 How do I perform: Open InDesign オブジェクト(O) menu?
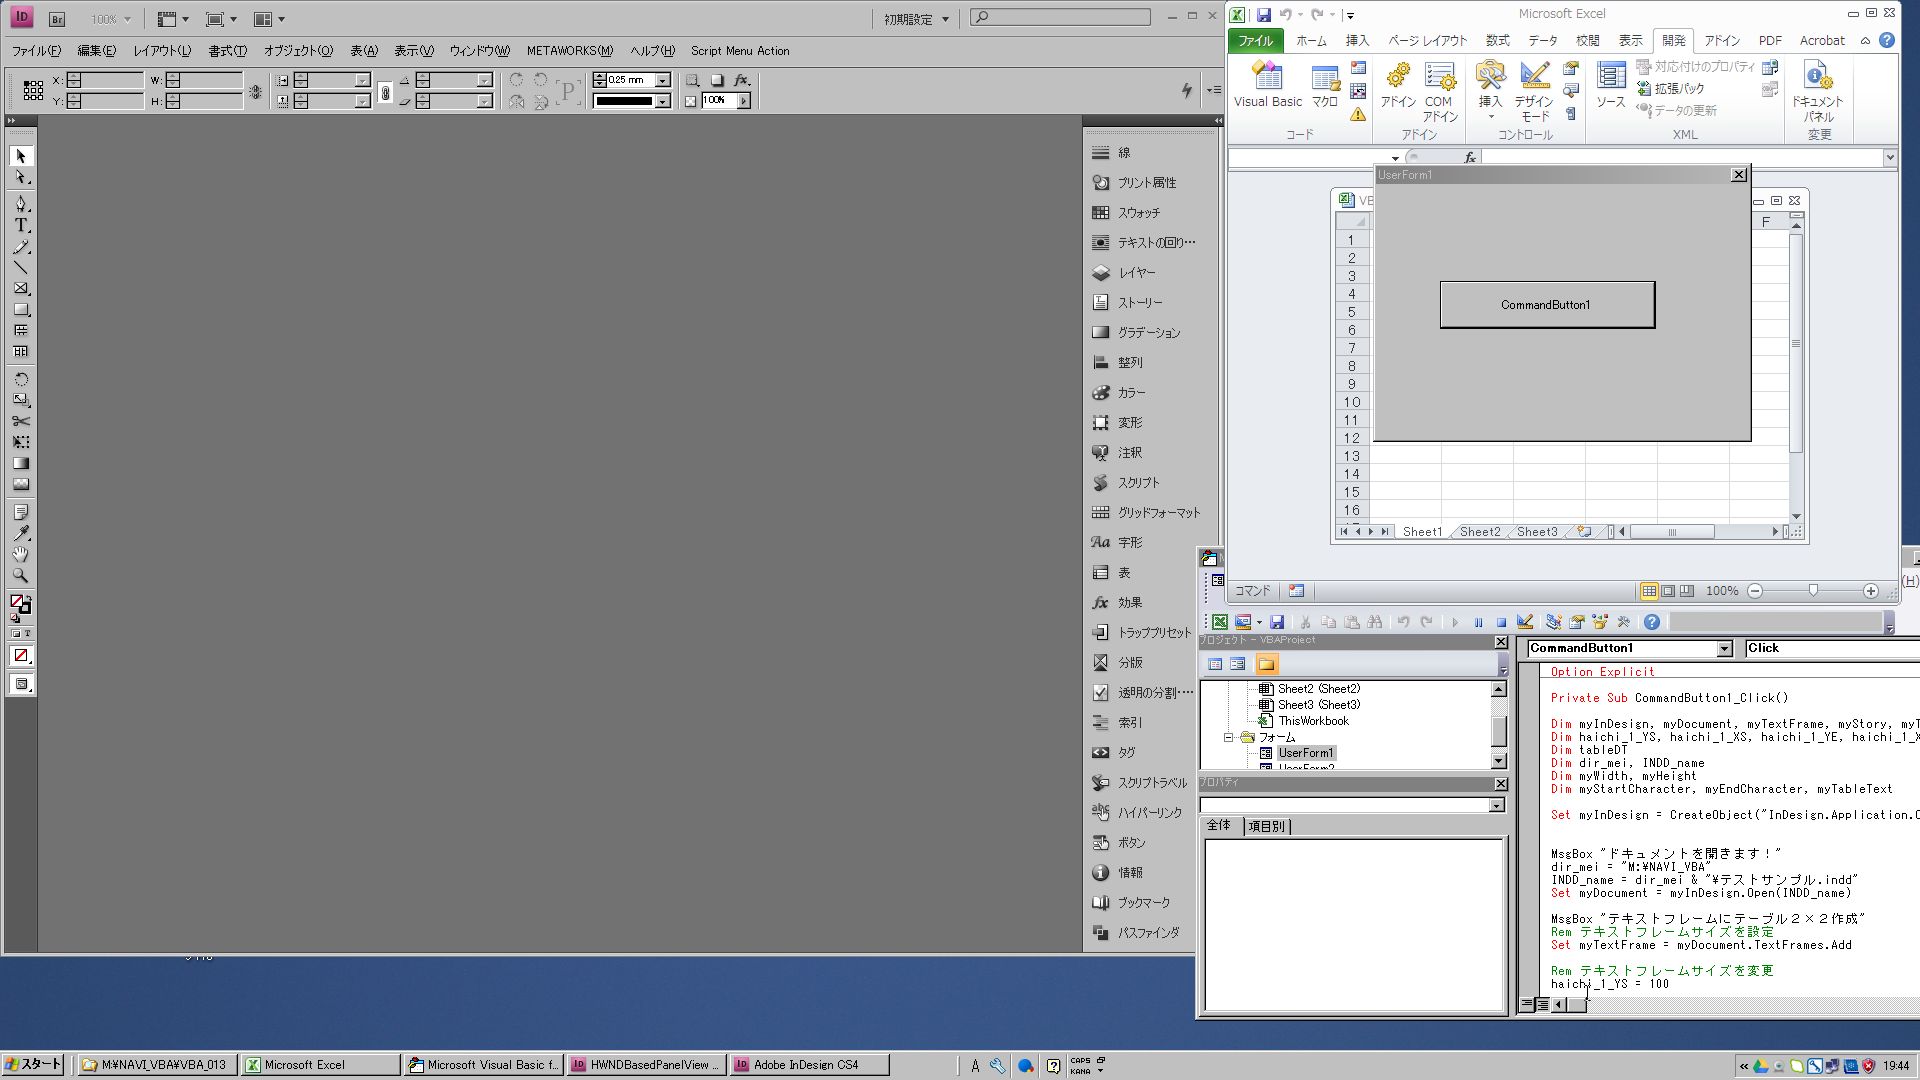[x=298, y=51]
